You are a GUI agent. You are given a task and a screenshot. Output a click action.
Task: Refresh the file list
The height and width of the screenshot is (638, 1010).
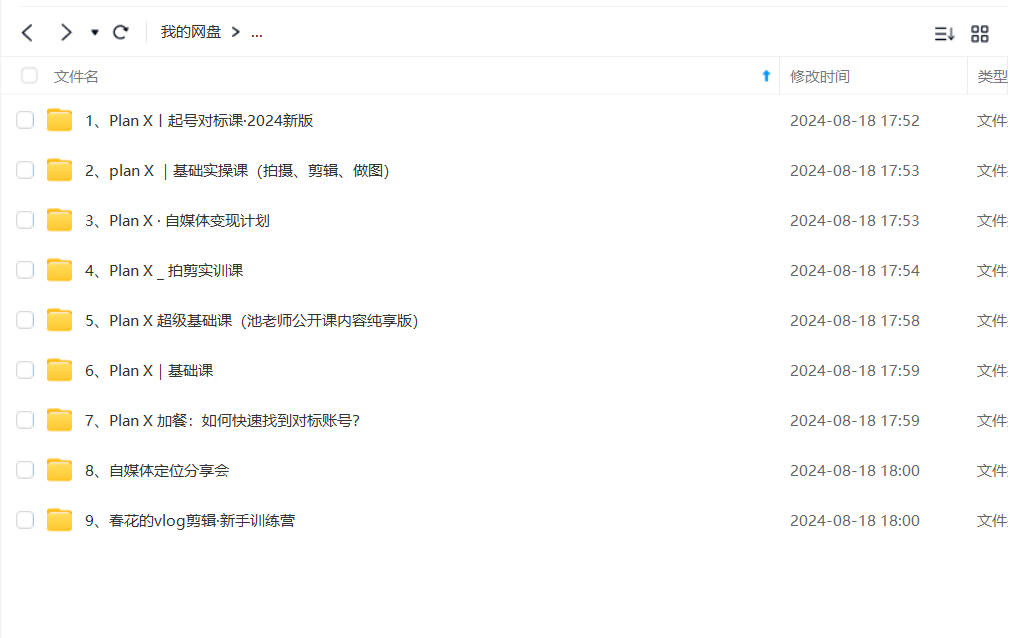pos(120,32)
